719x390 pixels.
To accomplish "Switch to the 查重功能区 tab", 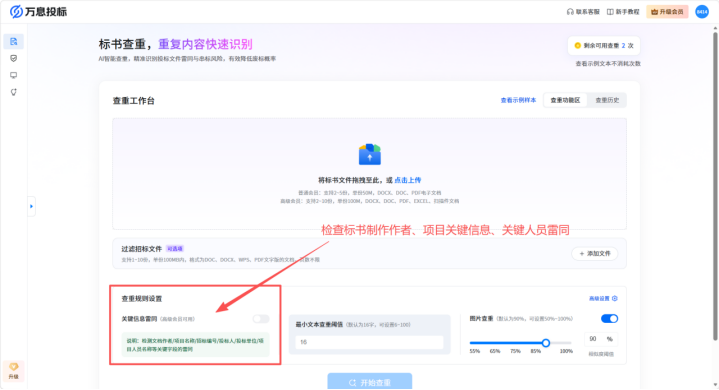I will (565, 100).
